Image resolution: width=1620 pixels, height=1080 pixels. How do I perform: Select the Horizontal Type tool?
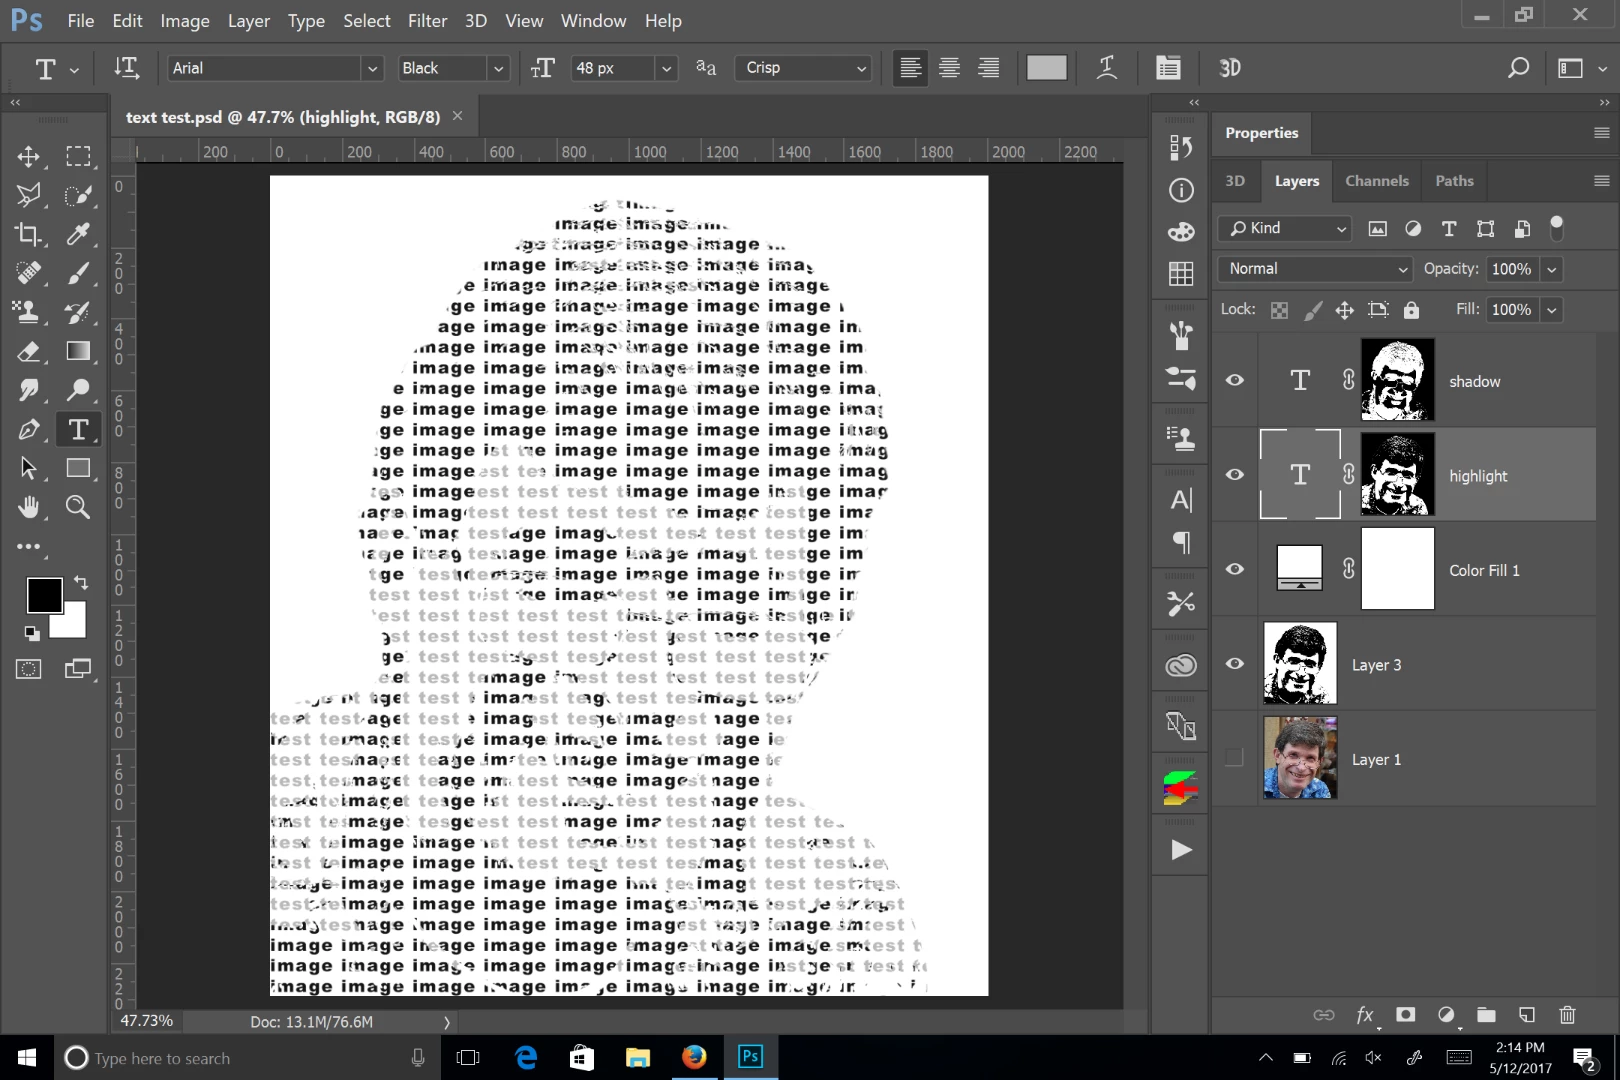pyautogui.click(x=78, y=429)
